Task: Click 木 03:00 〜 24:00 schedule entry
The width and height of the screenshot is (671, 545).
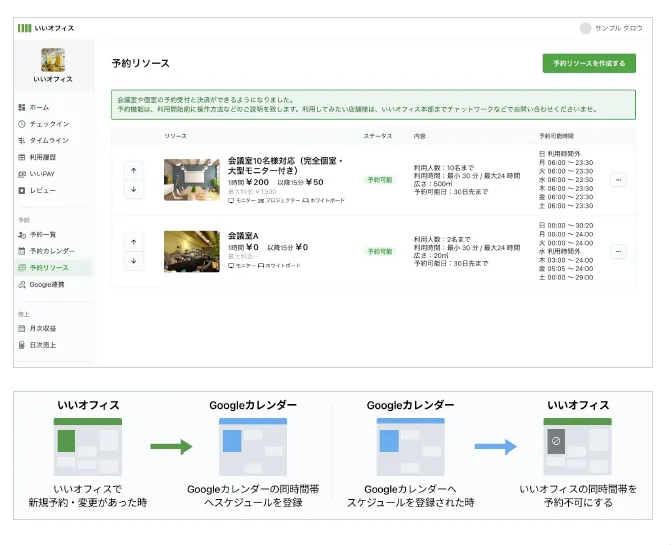Action: (x=566, y=260)
